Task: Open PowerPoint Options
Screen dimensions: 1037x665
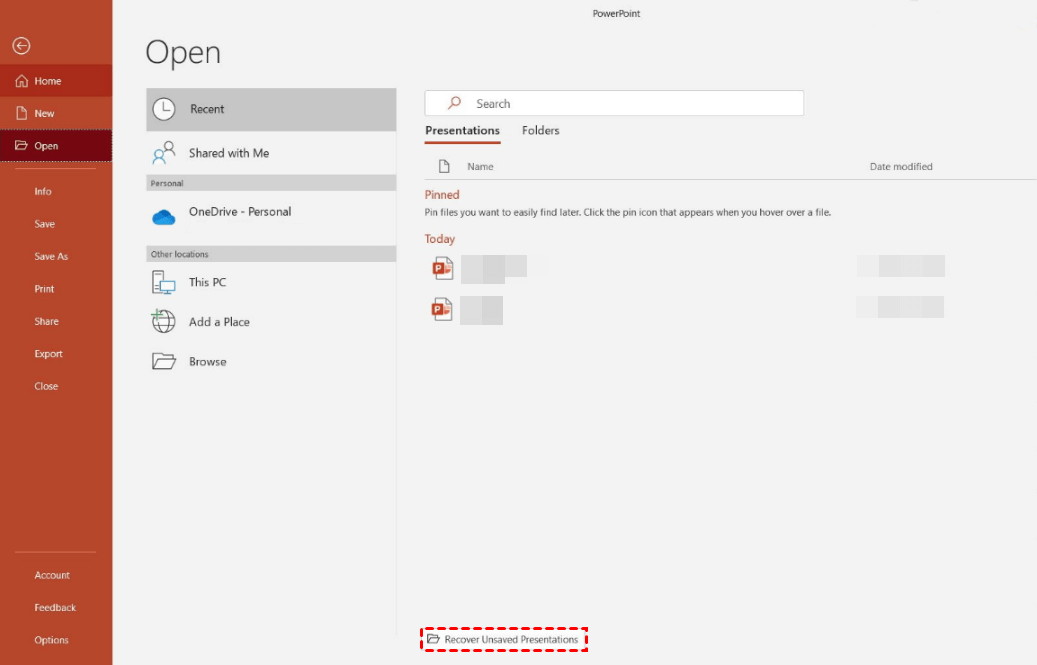Action: click(51, 640)
